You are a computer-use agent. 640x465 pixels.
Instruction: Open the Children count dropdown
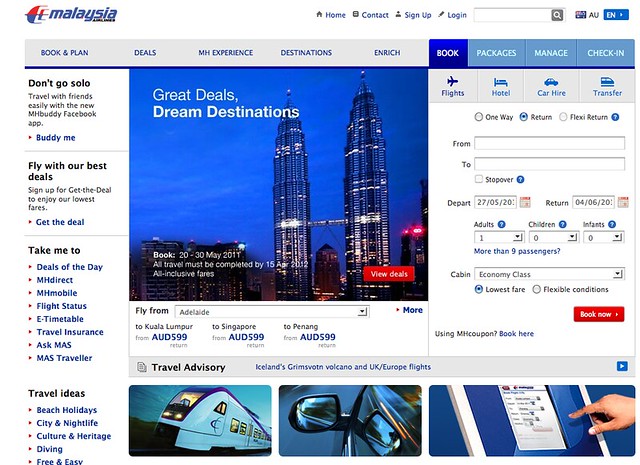click(x=554, y=237)
